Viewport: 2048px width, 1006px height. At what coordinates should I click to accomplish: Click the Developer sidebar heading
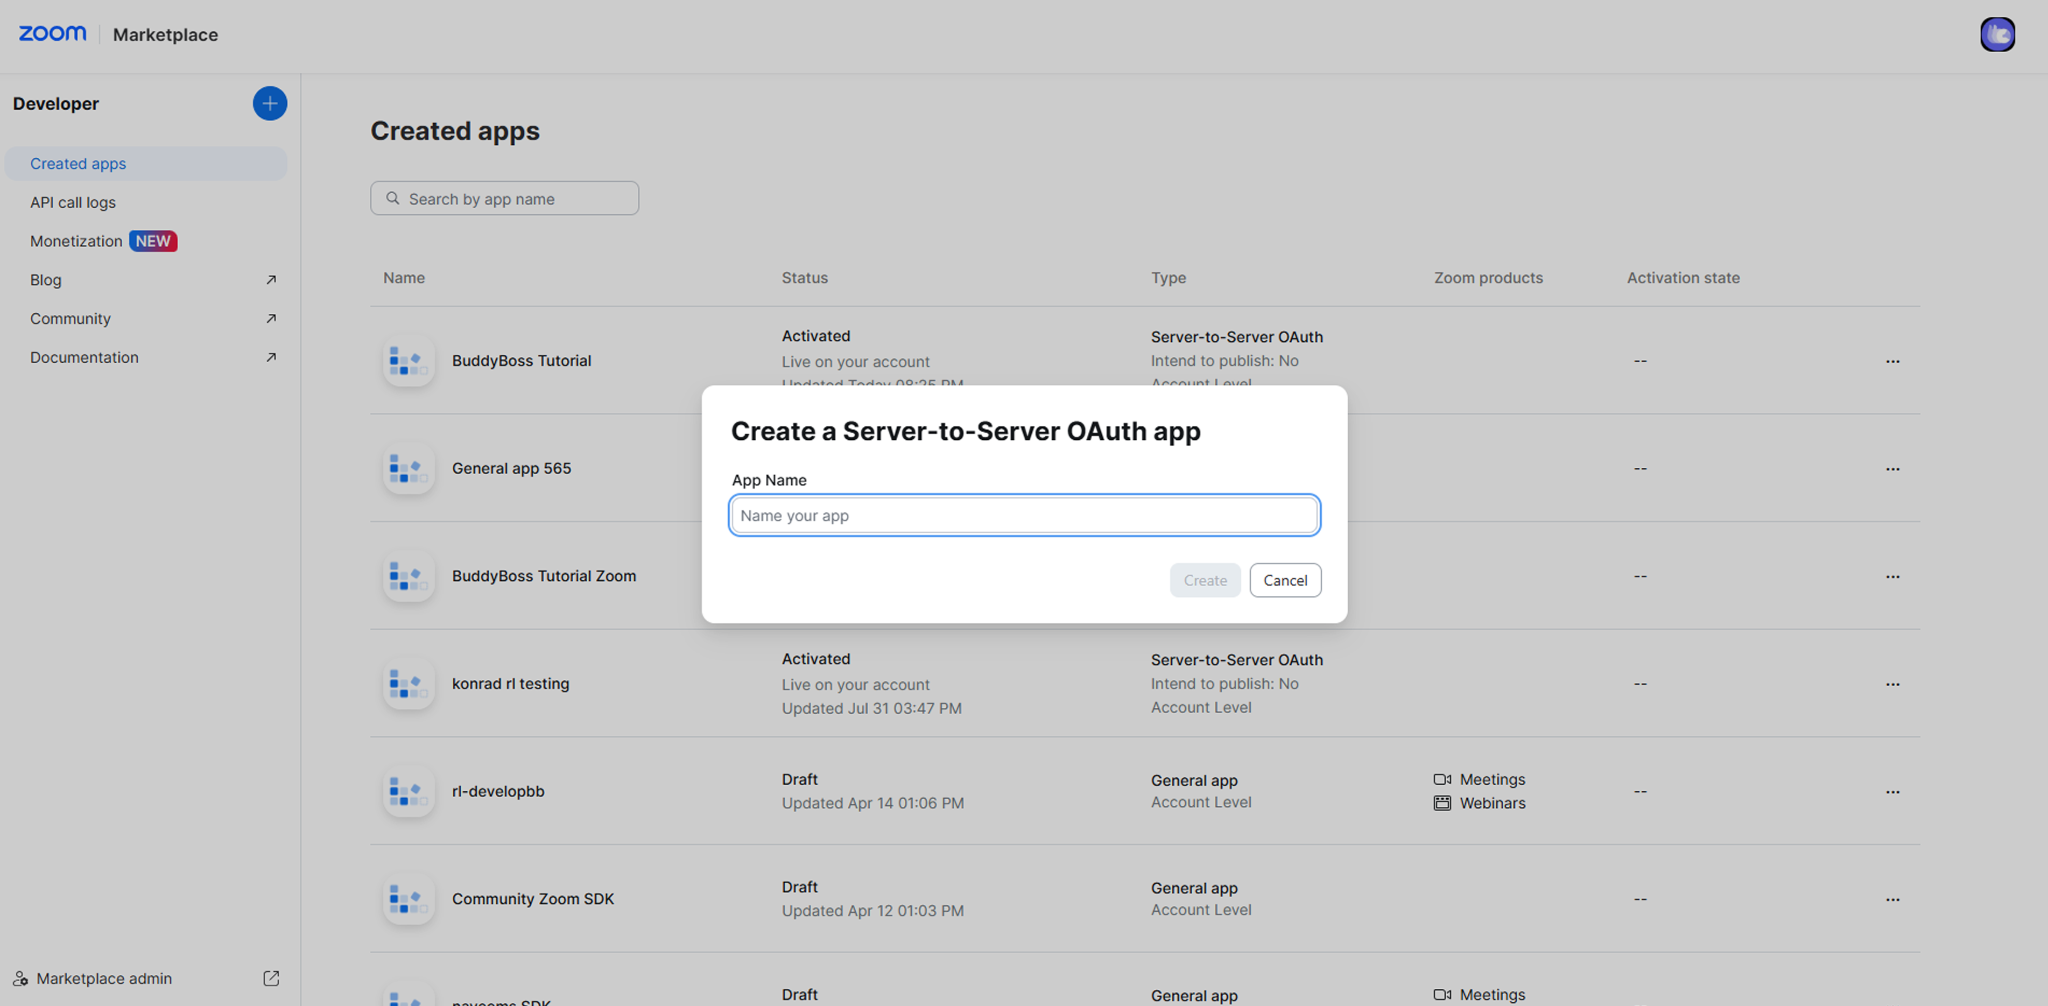point(56,103)
